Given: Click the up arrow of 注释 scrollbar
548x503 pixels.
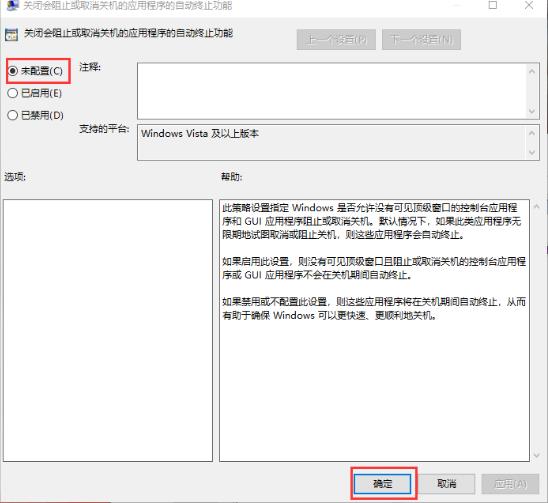Looking at the screenshot, I should click(x=532, y=71).
